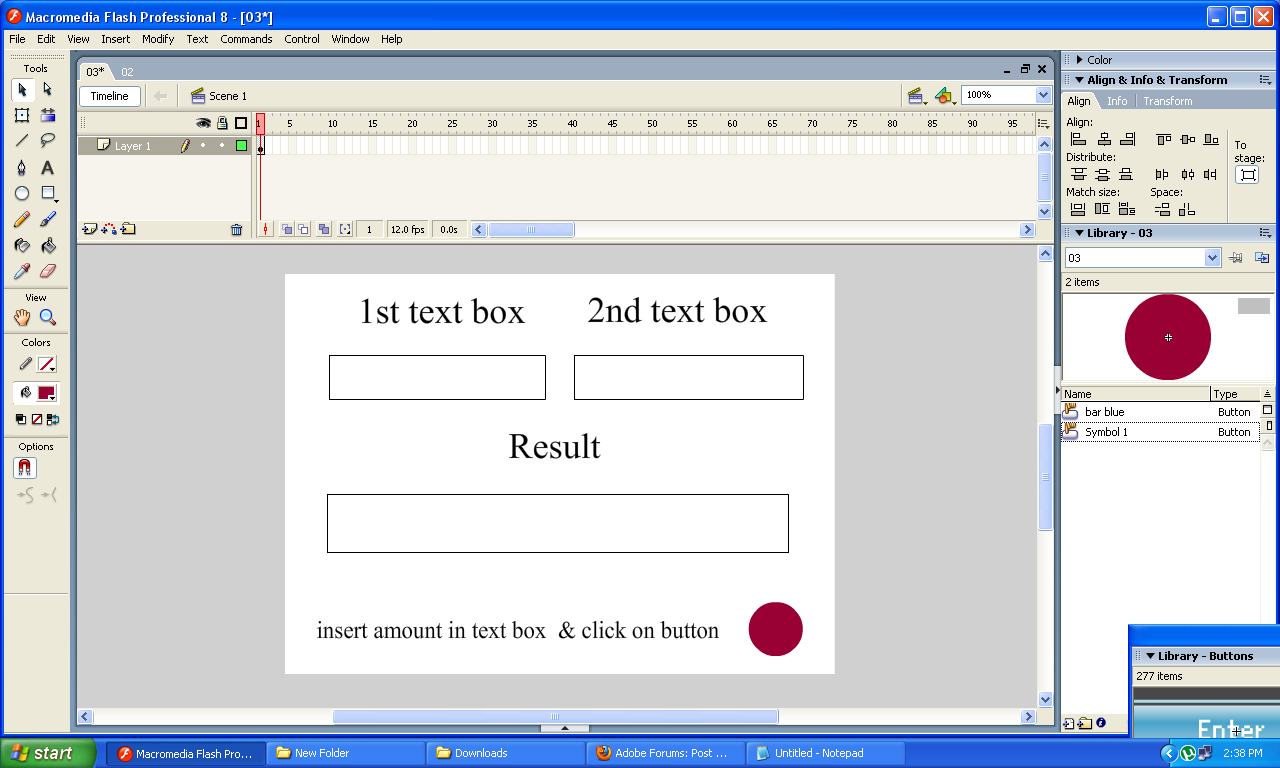Open the Commands menu
Screen dimensions: 1280x768
(246, 39)
